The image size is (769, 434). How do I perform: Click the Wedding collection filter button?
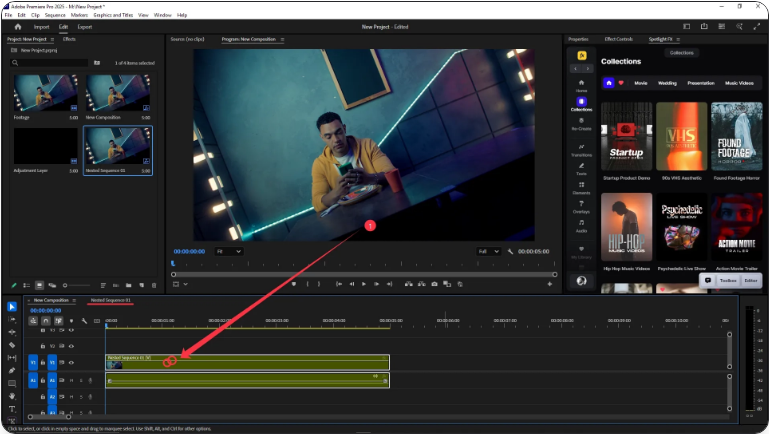(x=667, y=83)
